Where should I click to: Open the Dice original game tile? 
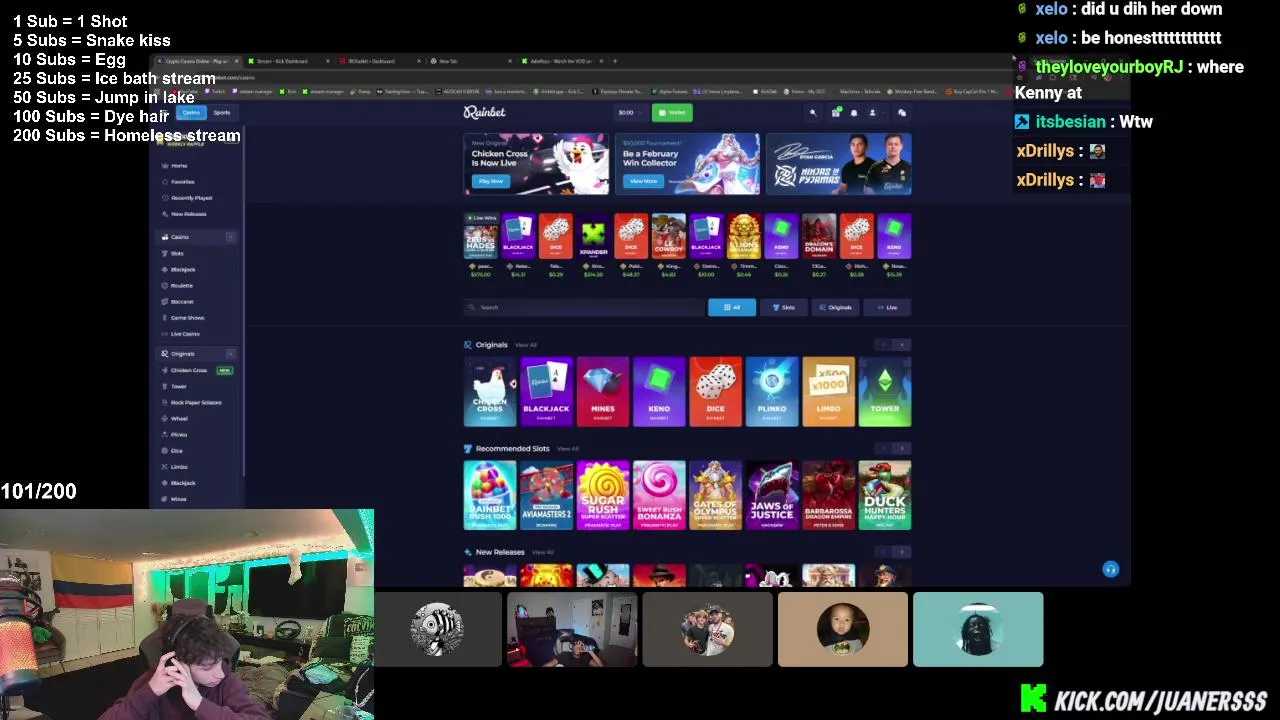[x=715, y=391]
